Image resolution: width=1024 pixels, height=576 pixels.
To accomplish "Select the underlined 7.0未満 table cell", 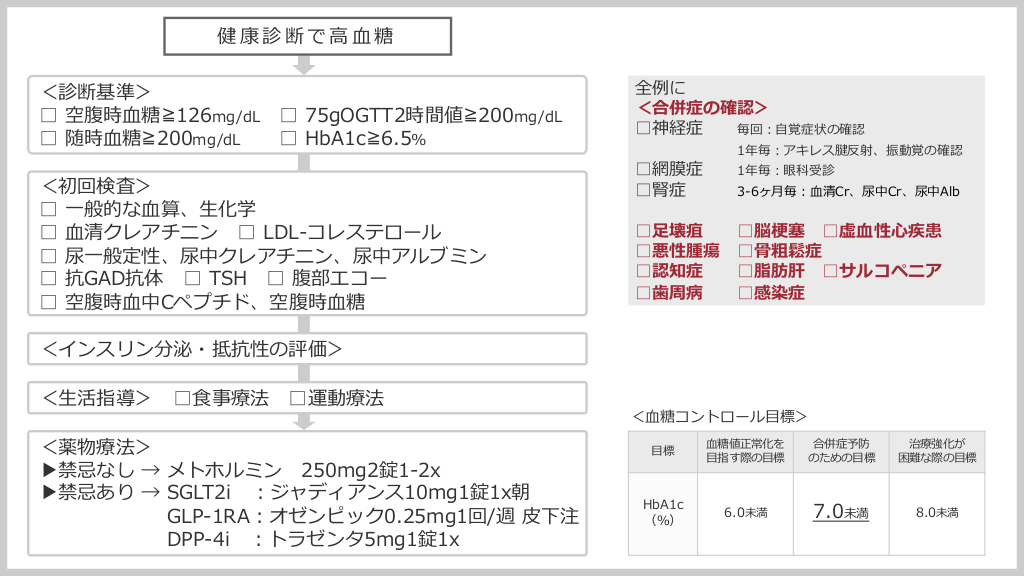I will (x=840, y=512).
